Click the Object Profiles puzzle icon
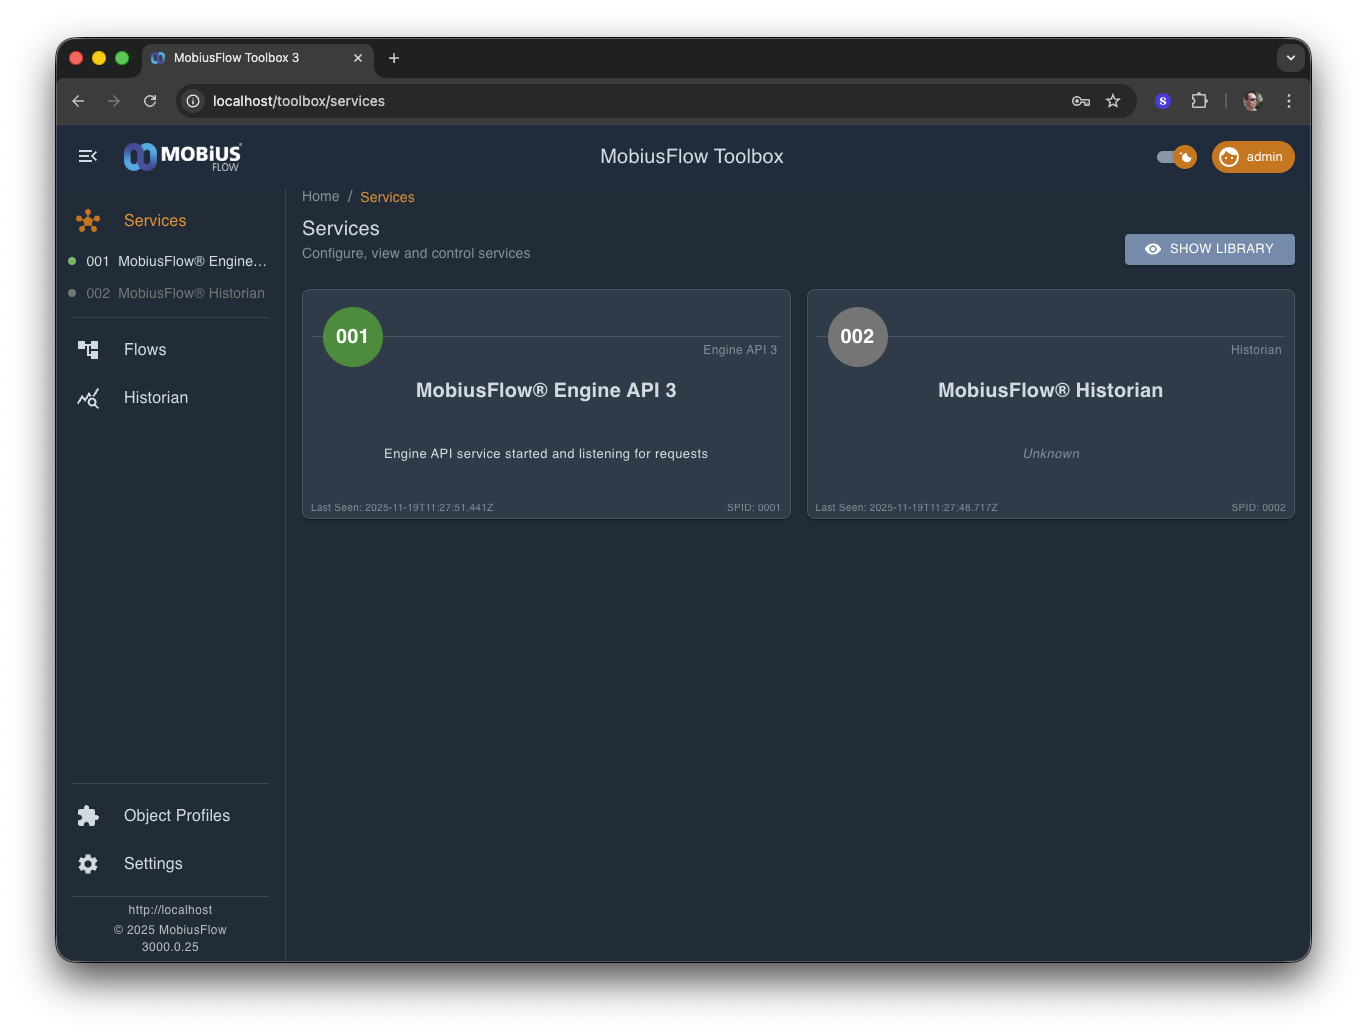This screenshot has height=1036, width=1367. click(x=88, y=816)
